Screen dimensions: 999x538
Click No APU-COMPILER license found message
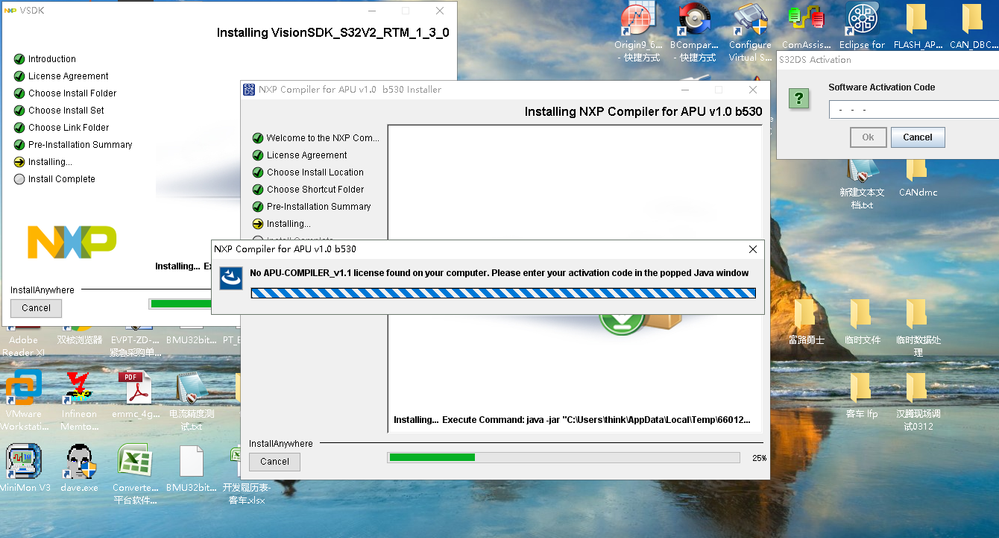[499, 273]
